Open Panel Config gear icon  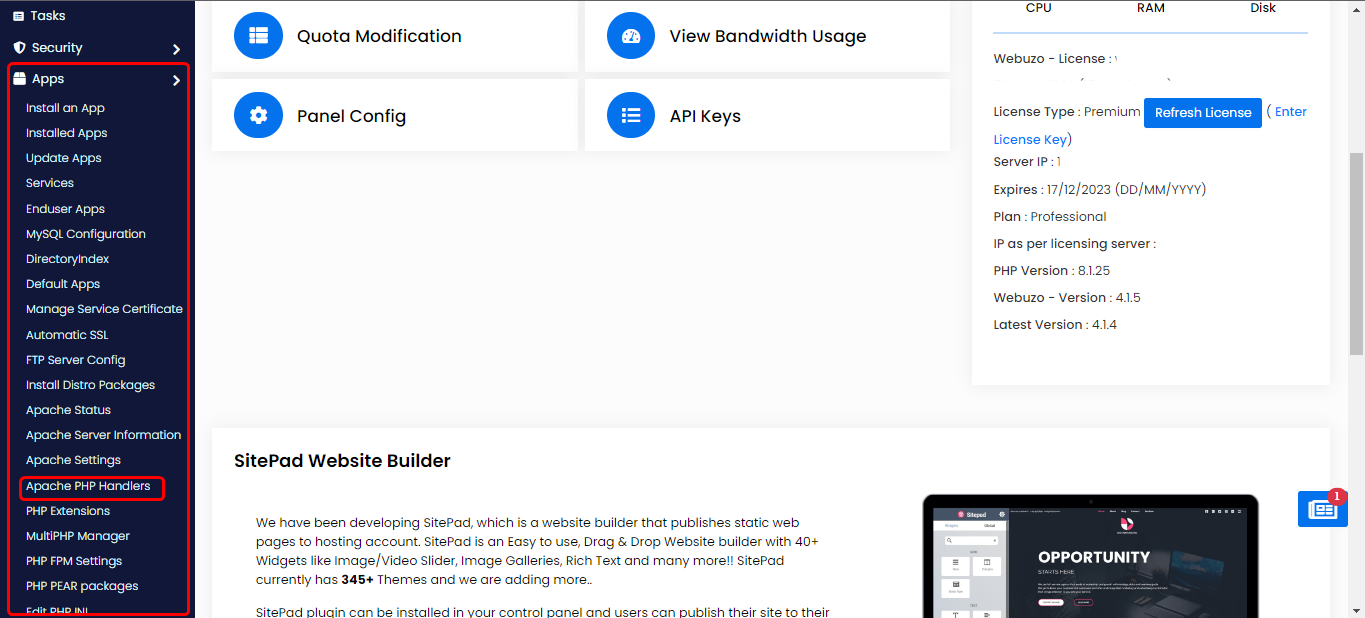pos(259,116)
